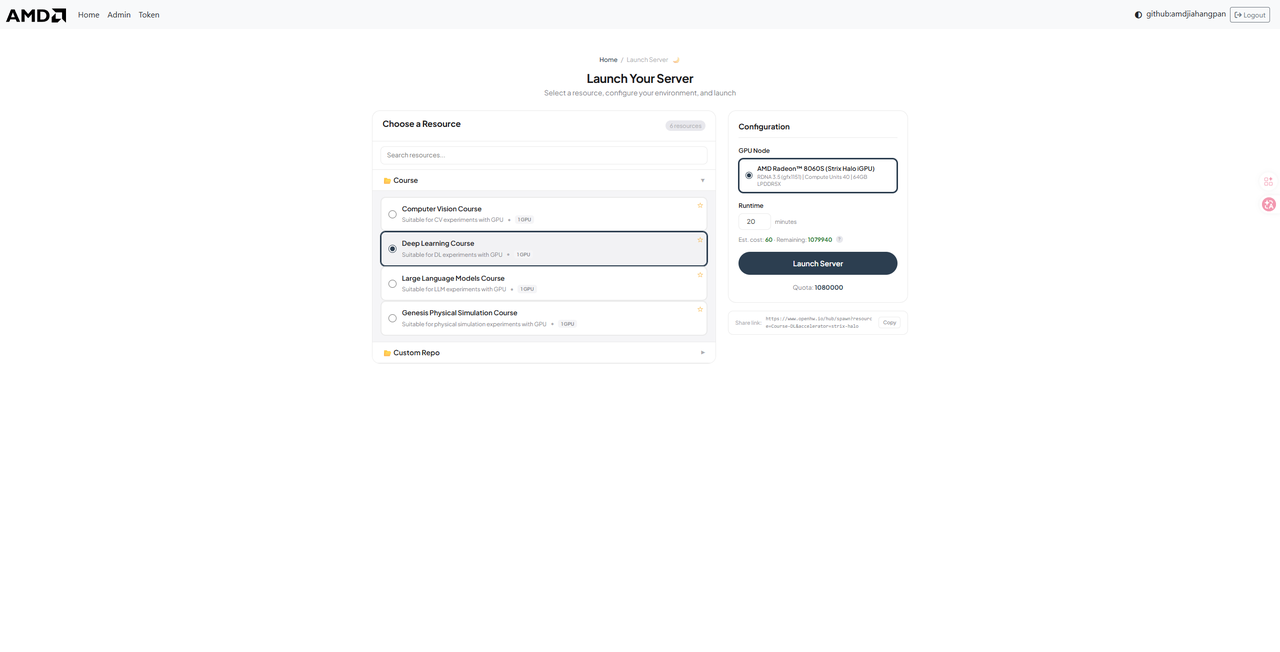Open the pink grid apps floating icon

[x=1269, y=181]
